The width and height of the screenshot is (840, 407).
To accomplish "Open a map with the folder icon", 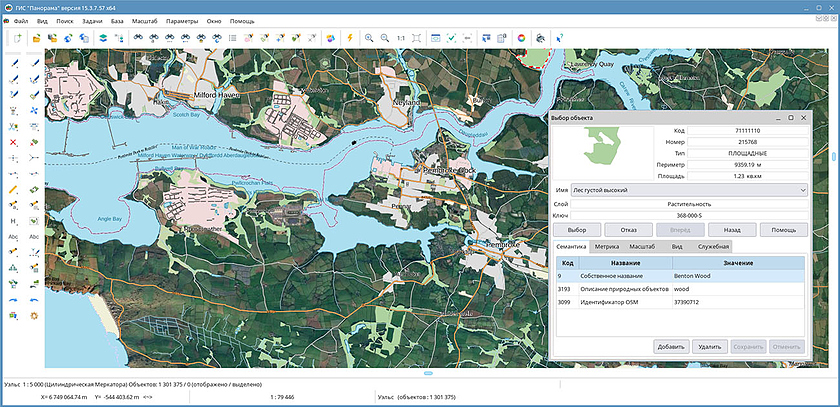I will pyautogui.click(x=36, y=38).
